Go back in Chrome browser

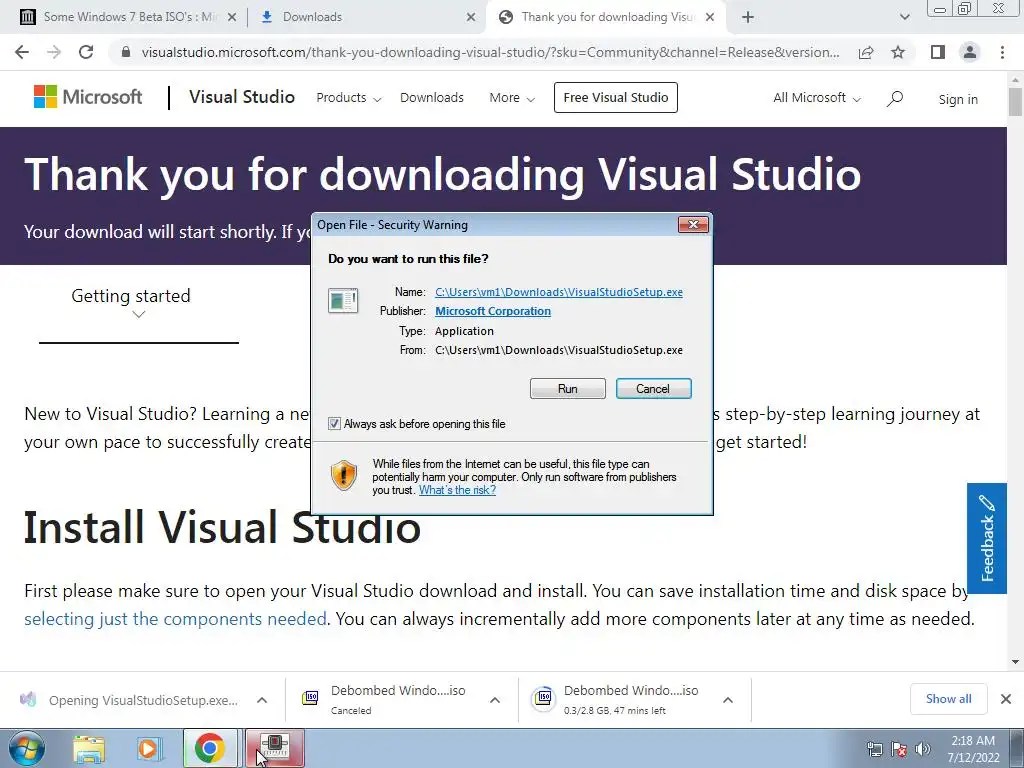[22, 52]
